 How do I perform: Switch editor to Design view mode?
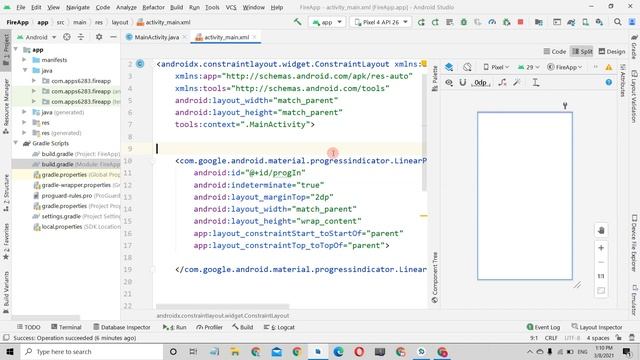click(x=611, y=51)
